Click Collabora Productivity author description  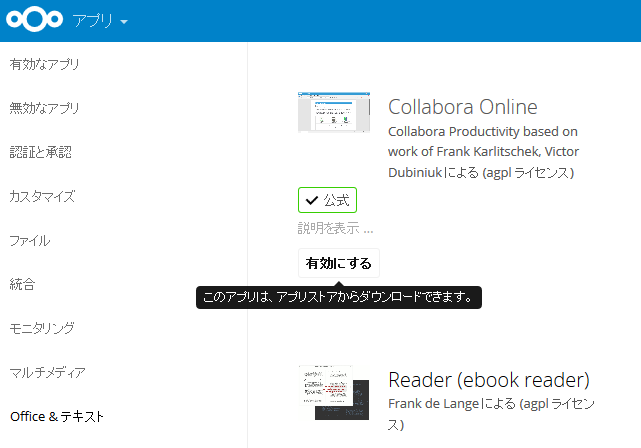pos(483,152)
